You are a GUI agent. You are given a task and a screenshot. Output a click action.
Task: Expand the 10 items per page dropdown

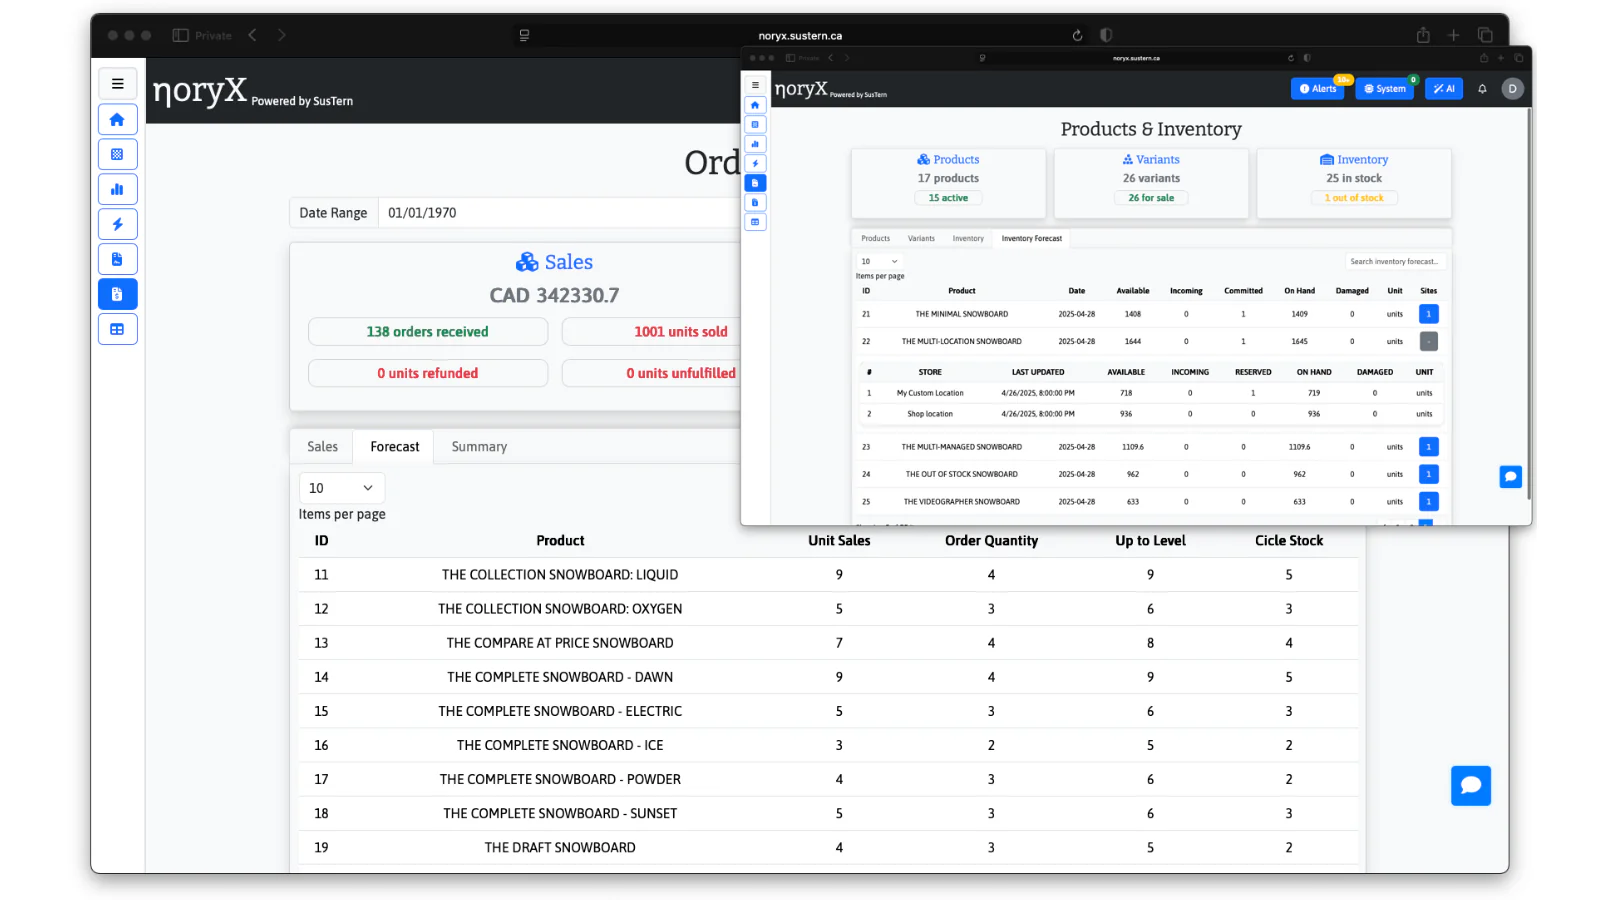341,488
